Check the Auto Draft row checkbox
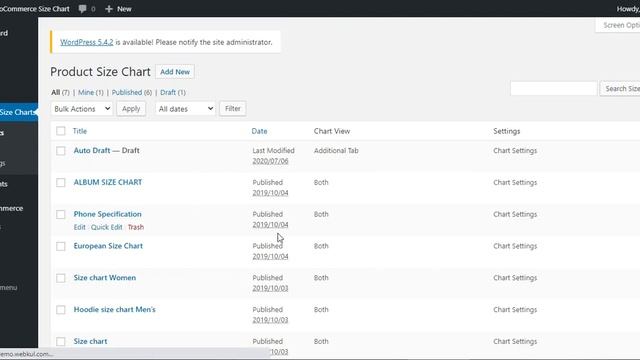Screen dimensions: 640x360 click(x=61, y=151)
